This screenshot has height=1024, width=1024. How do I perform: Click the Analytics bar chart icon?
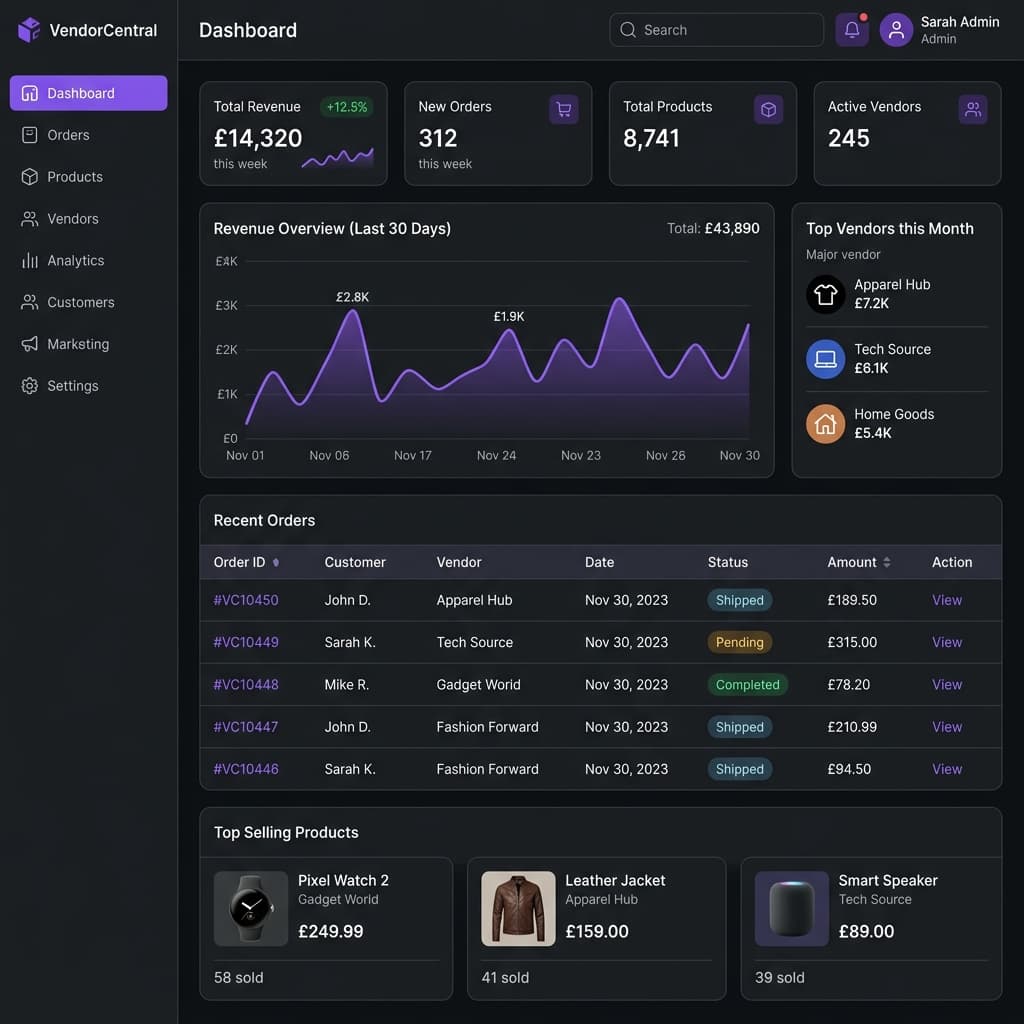(30, 261)
